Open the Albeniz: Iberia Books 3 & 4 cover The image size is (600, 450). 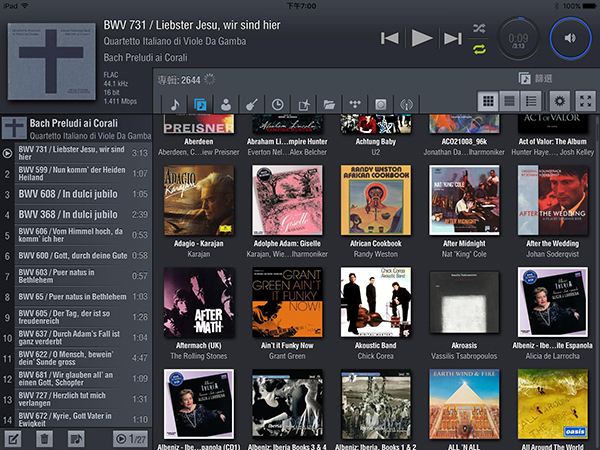(x=287, y=404)
